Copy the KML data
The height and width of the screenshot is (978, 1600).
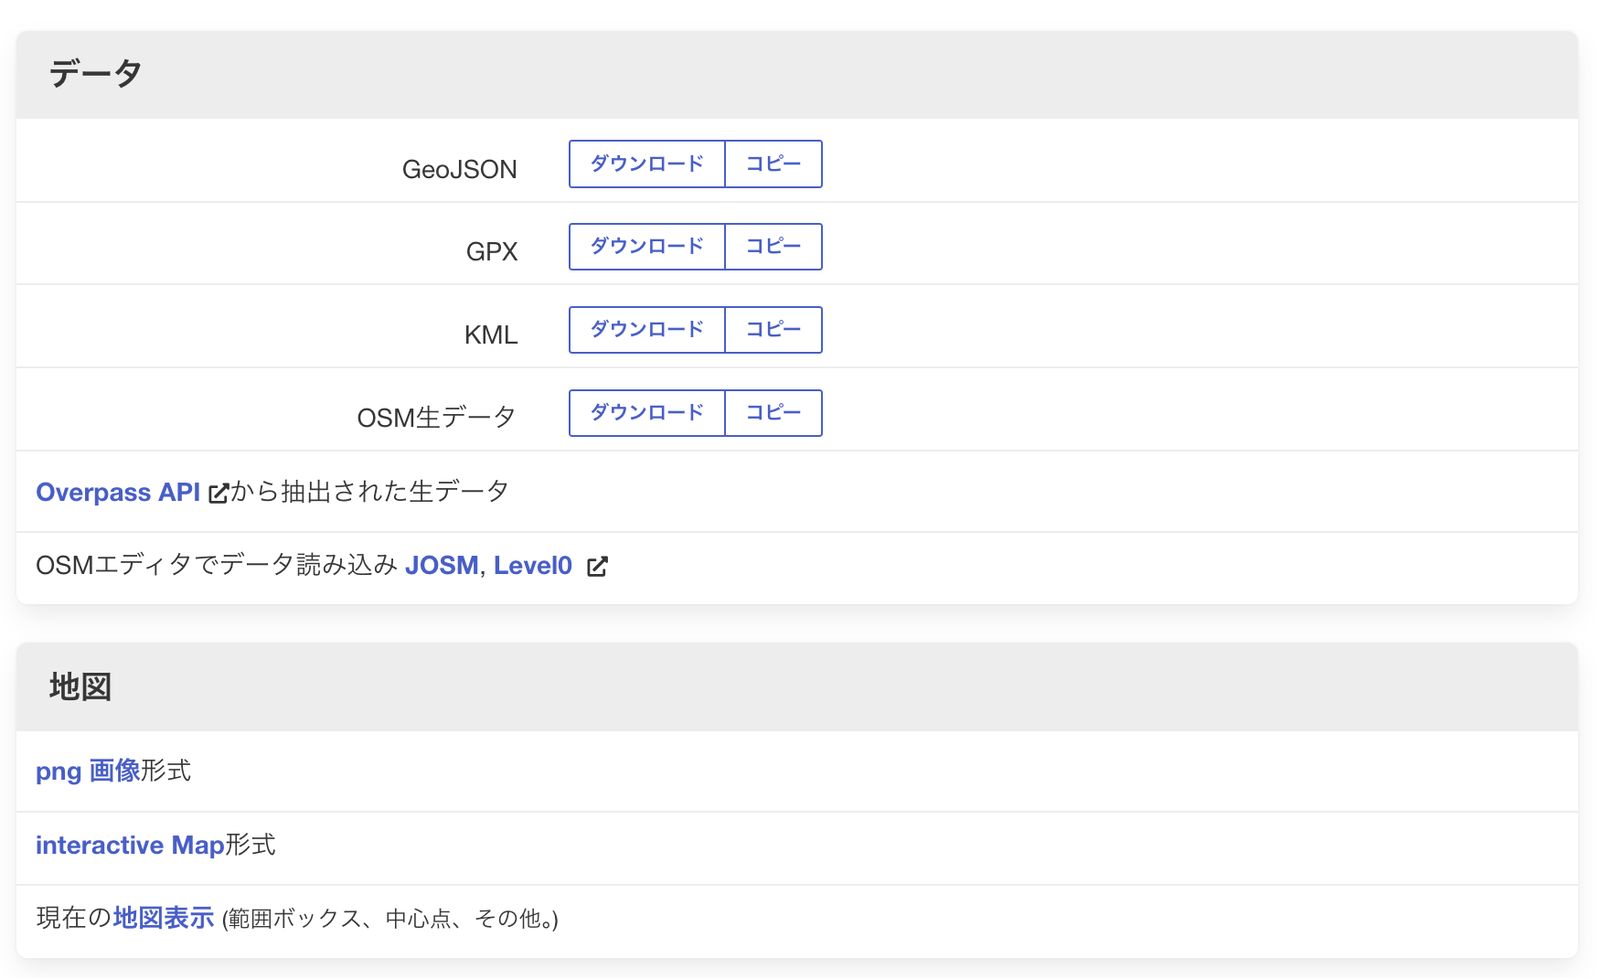(x=773, y=330)
